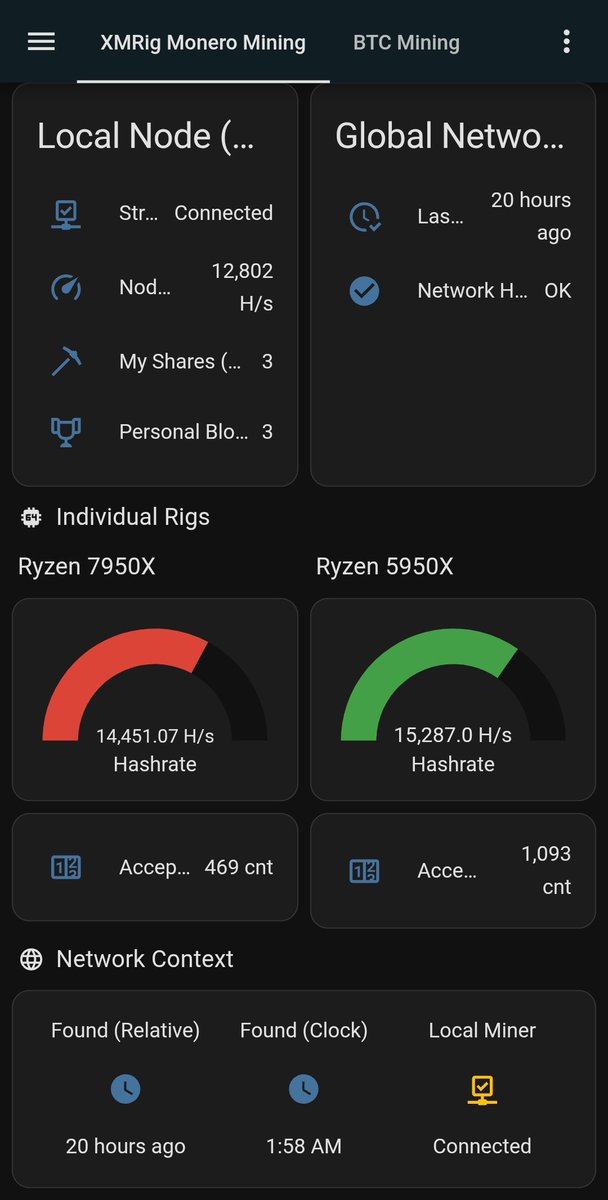Click the Found (Clock) clock icon
Image resolution: width=608 pixels, height=1200 pixels.
click(x=303, y=1089)
